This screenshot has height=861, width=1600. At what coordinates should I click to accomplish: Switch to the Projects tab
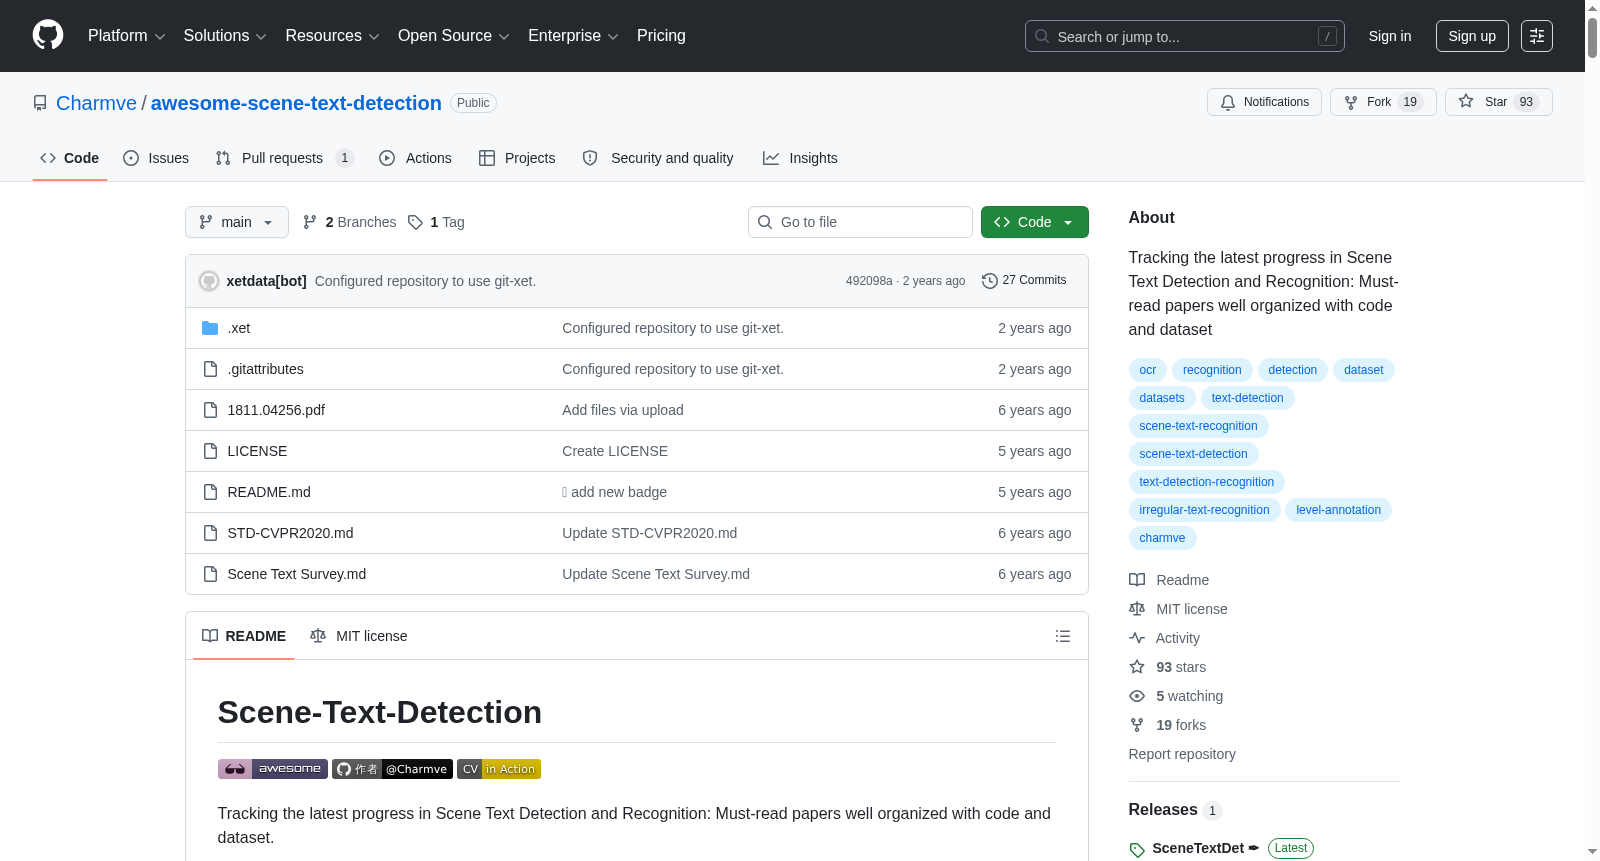517,158
